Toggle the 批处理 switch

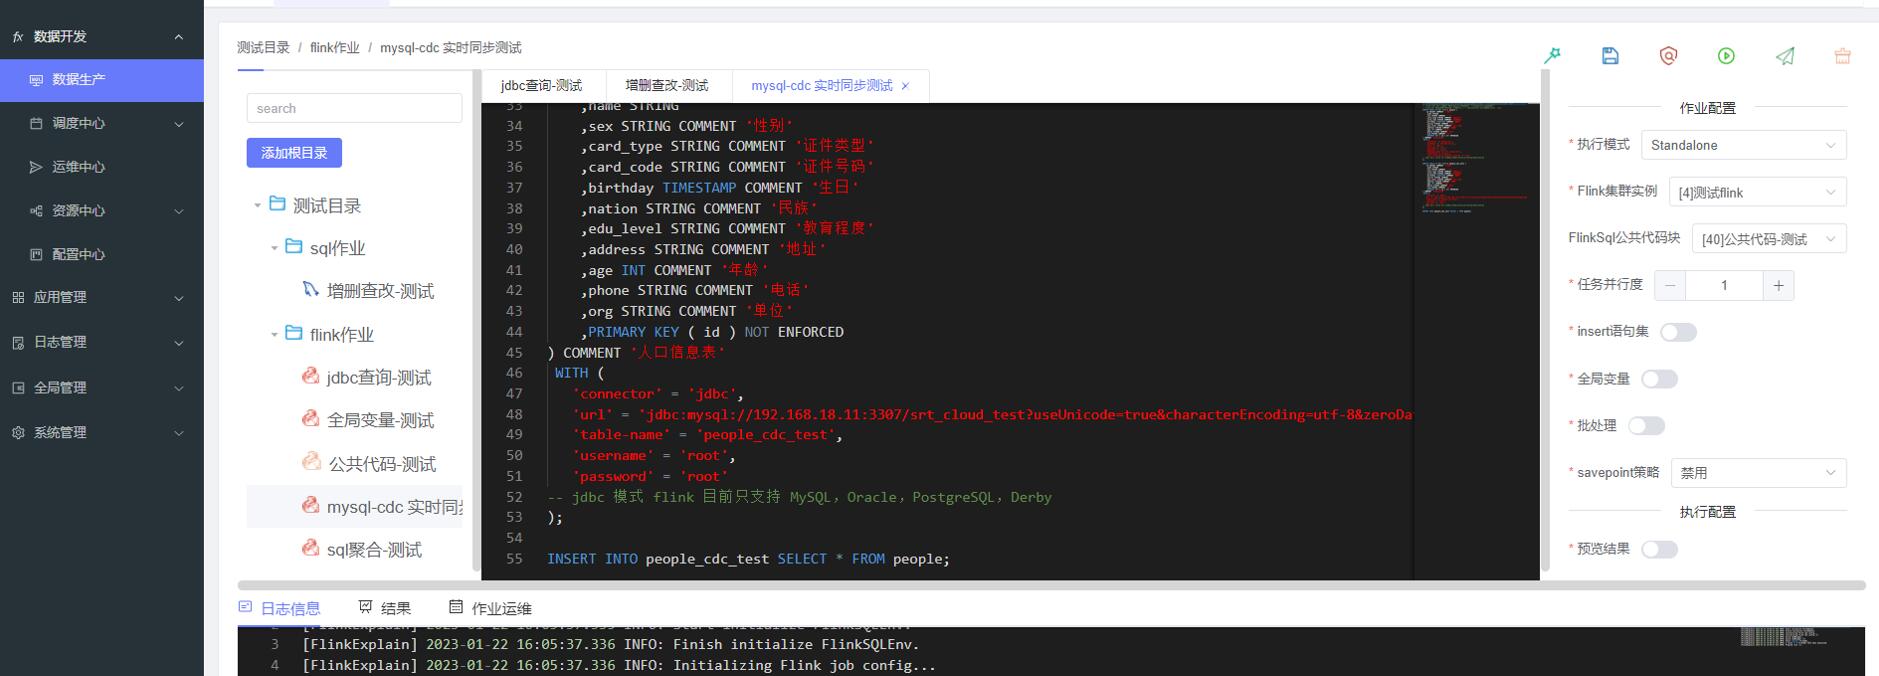[1646, 426]
